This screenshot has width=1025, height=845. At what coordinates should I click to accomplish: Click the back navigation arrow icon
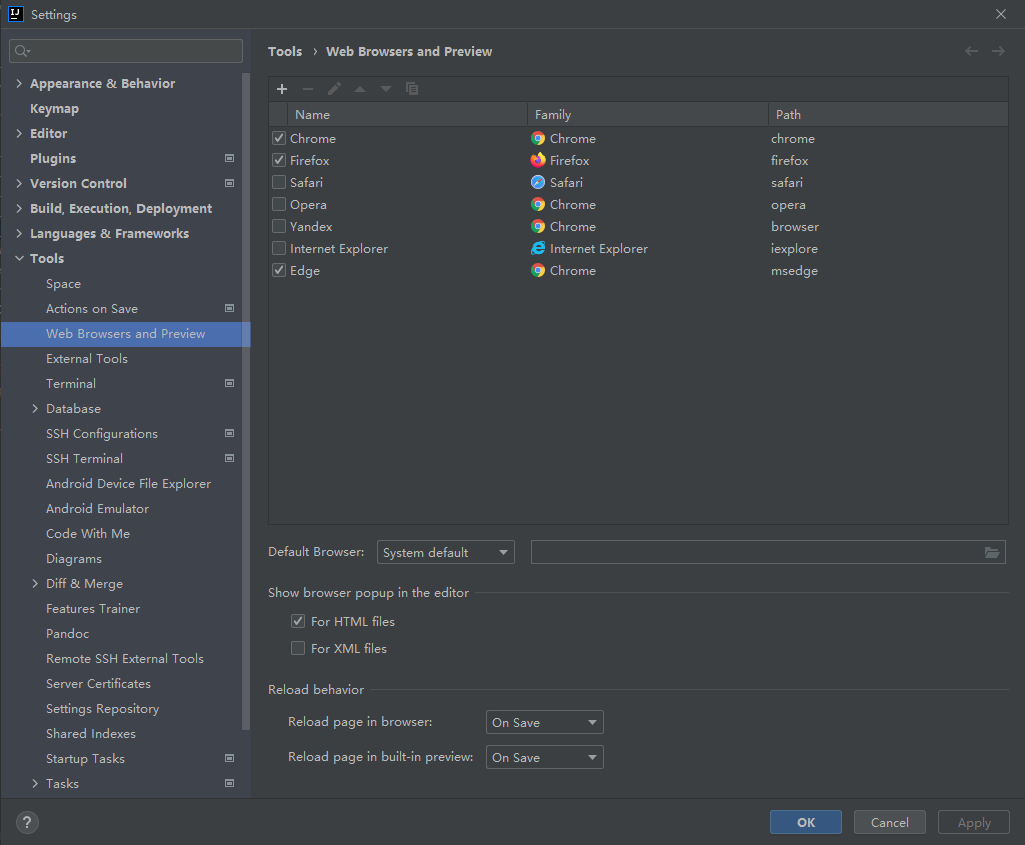pyautogui.click(x=971, y=51)
